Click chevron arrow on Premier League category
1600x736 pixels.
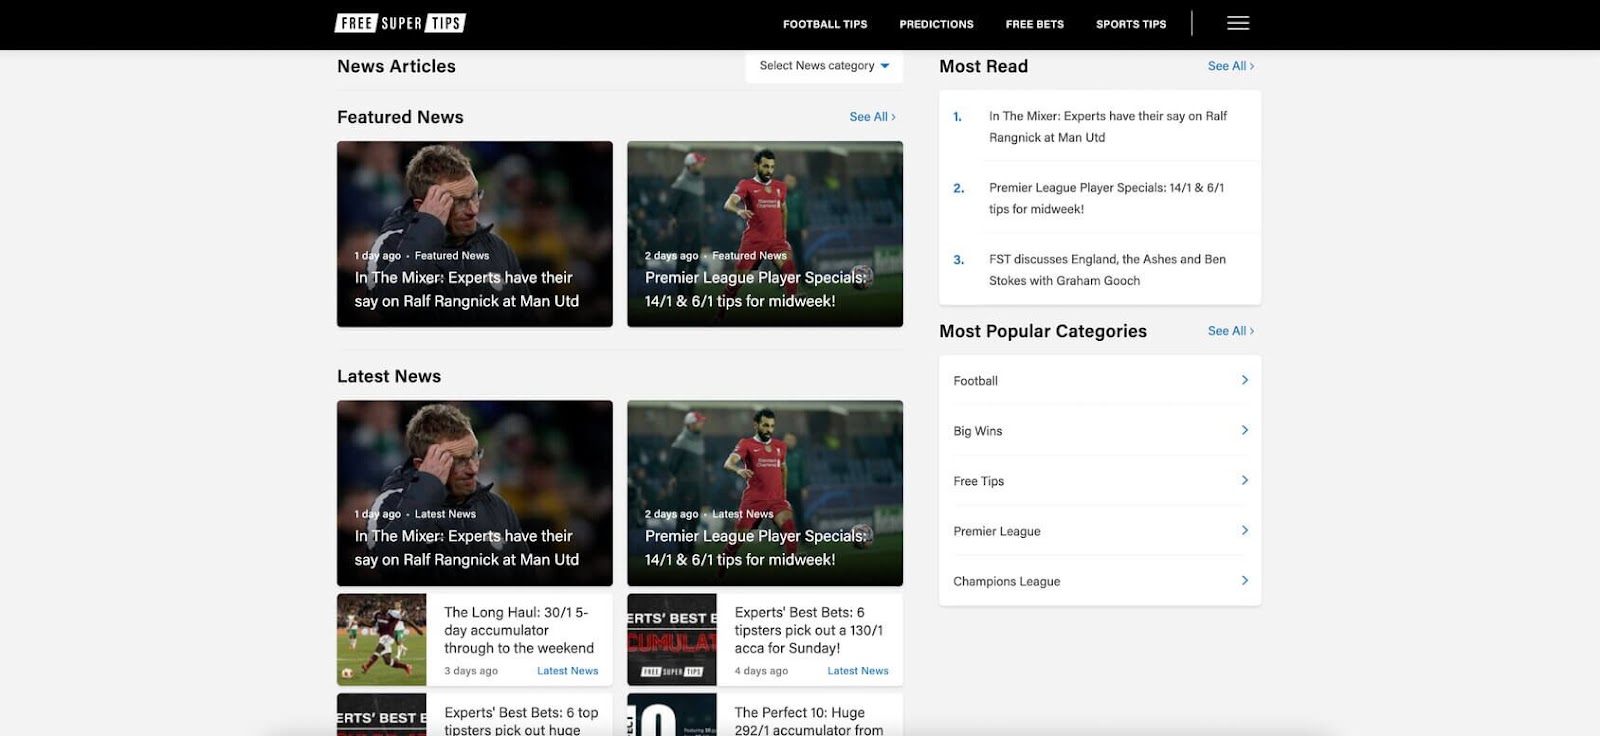pyautogui.click(x=1244, y=530)
